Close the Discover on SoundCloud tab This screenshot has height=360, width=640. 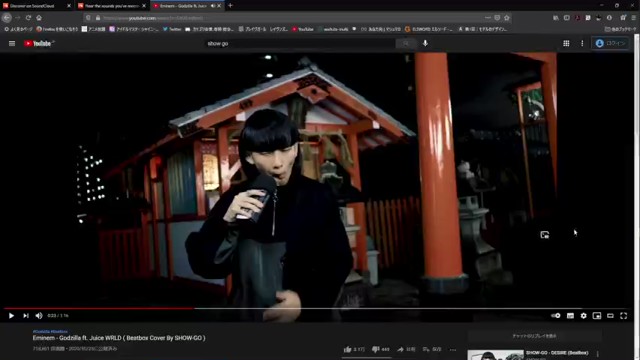click(69, 6)
